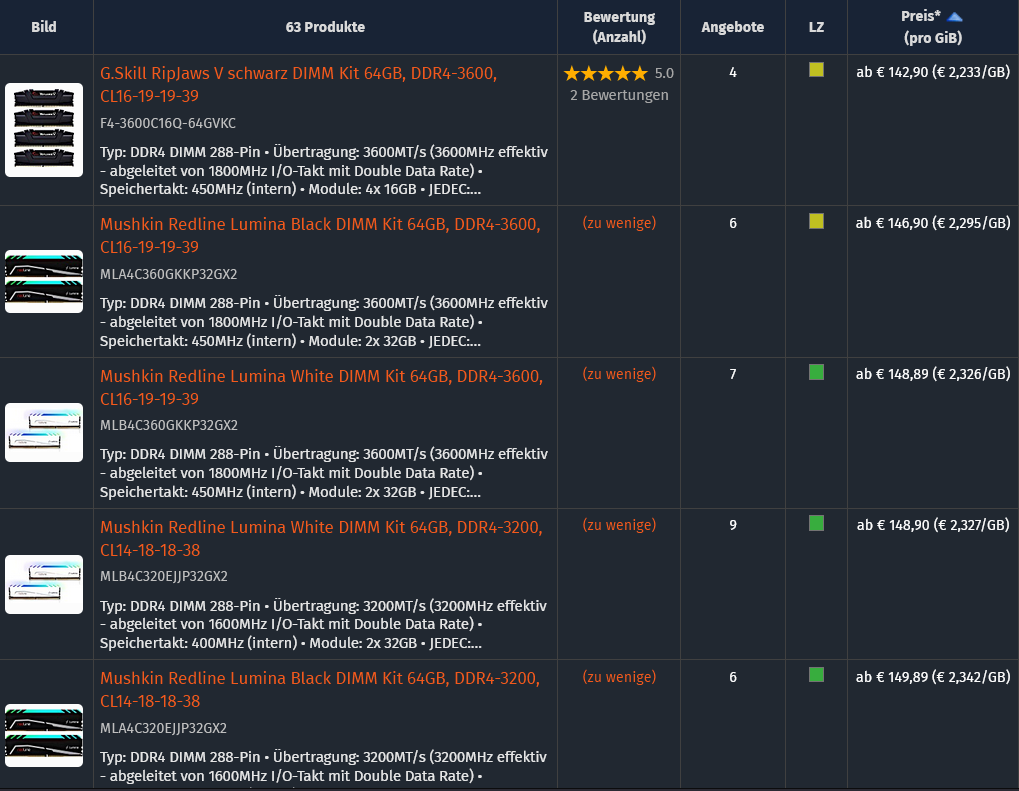View Lumina Black DDR4-3200 product thumbnail
This screenshot has height=791, width=1019.
(44, 735)
